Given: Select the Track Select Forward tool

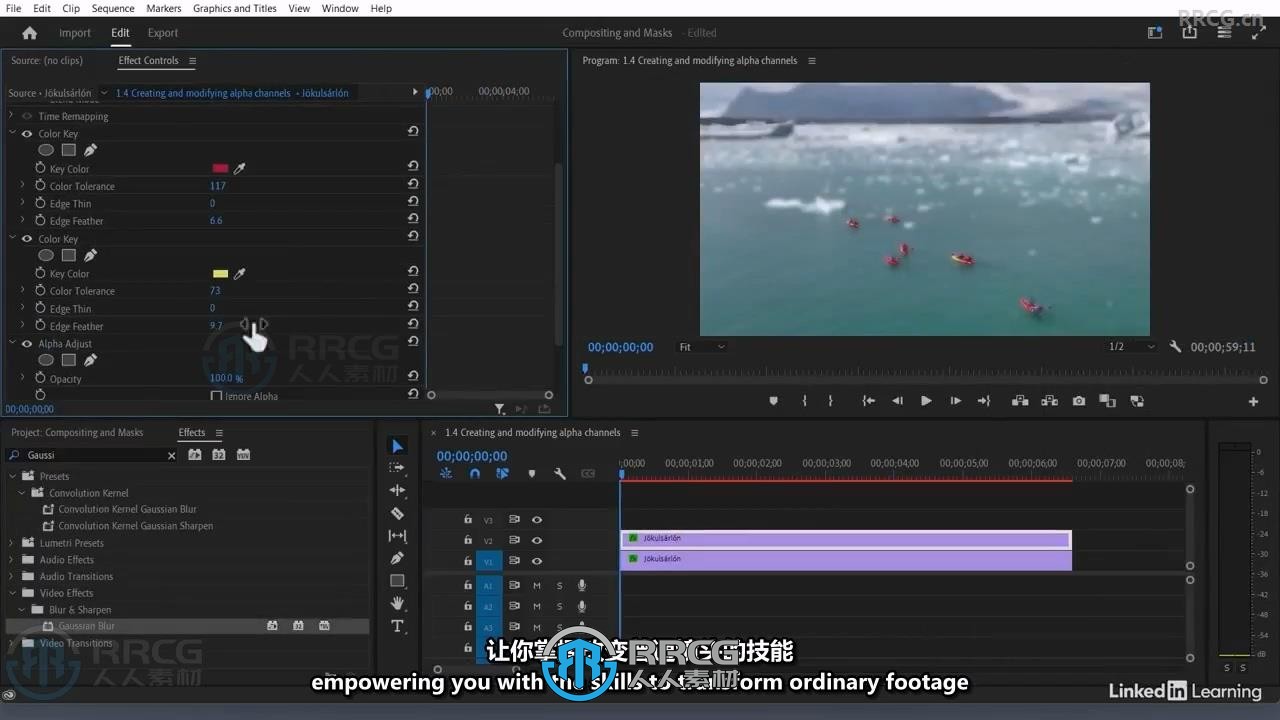Looking at the screenshot, I should coord(397,468).
